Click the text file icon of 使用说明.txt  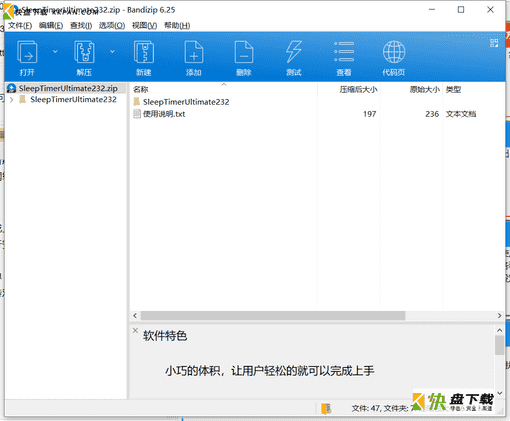137,114
